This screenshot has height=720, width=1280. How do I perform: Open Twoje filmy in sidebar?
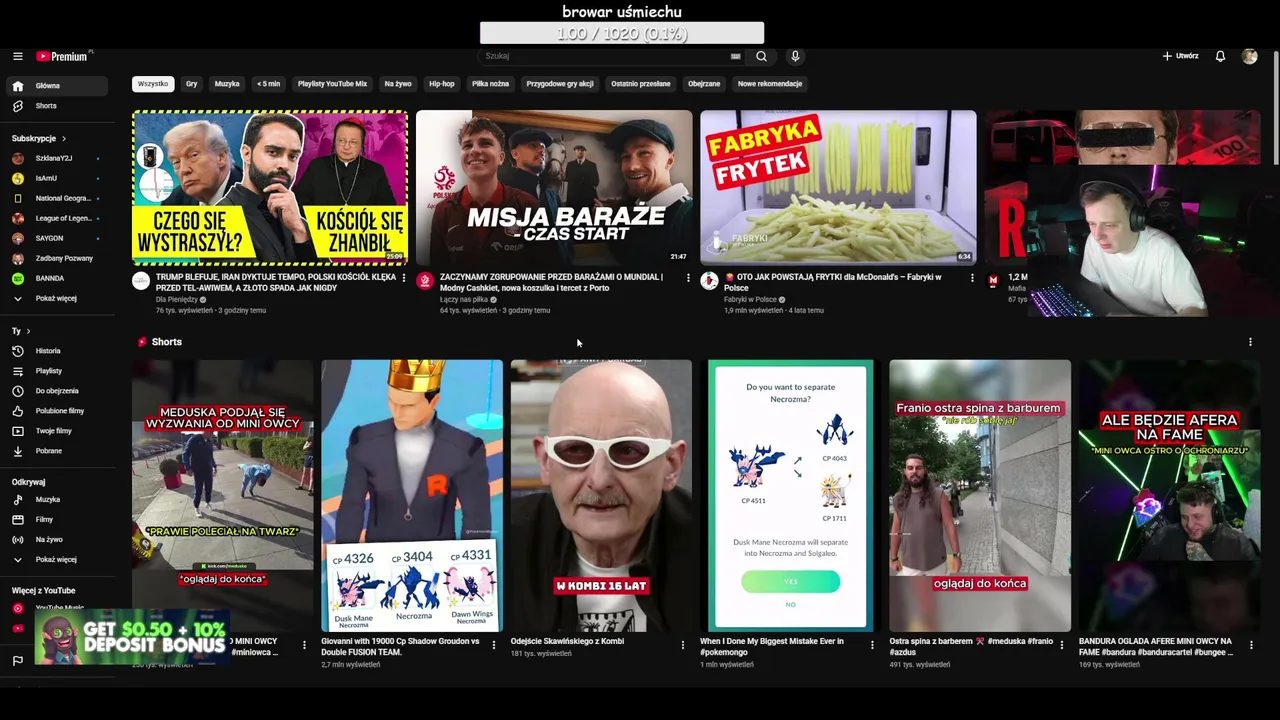tap(56, 431)
